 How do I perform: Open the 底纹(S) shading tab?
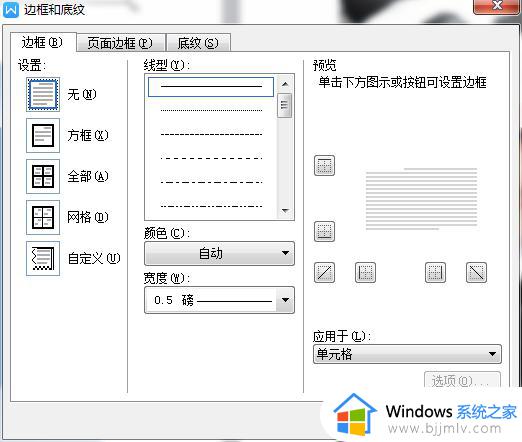198,43
